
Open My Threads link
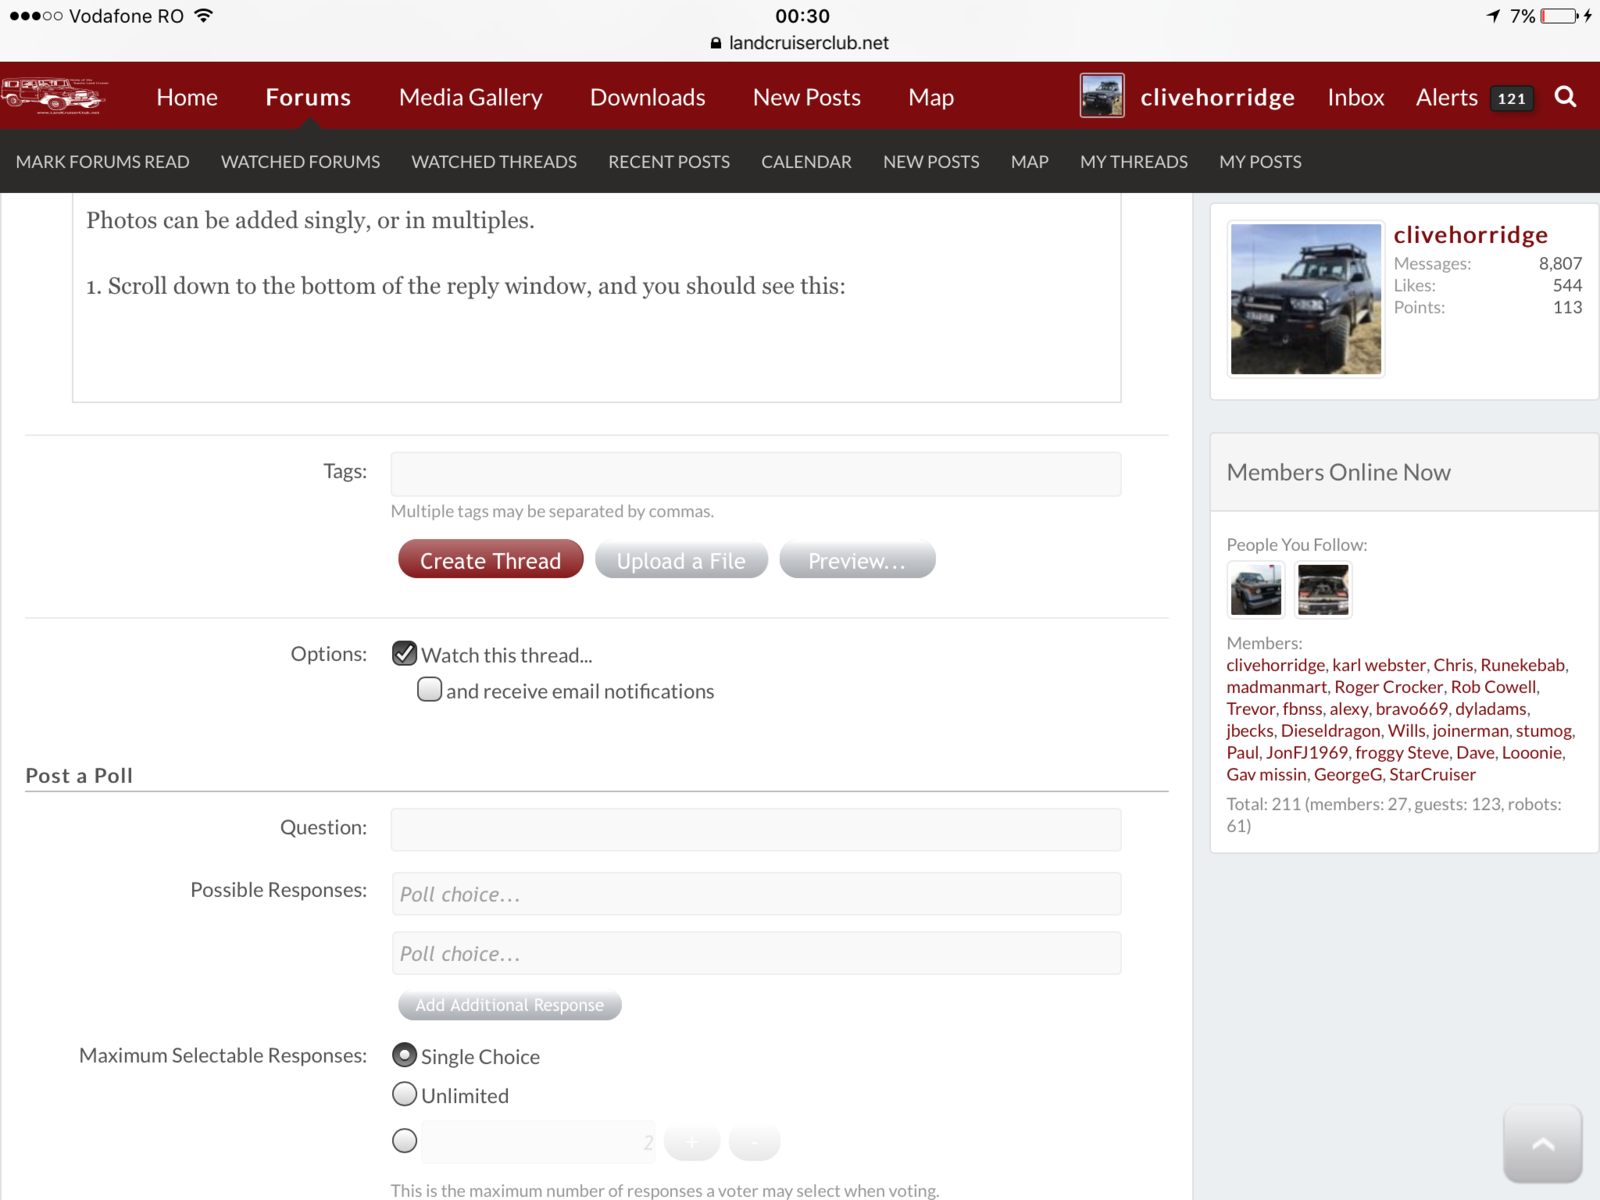(1133, 162)
